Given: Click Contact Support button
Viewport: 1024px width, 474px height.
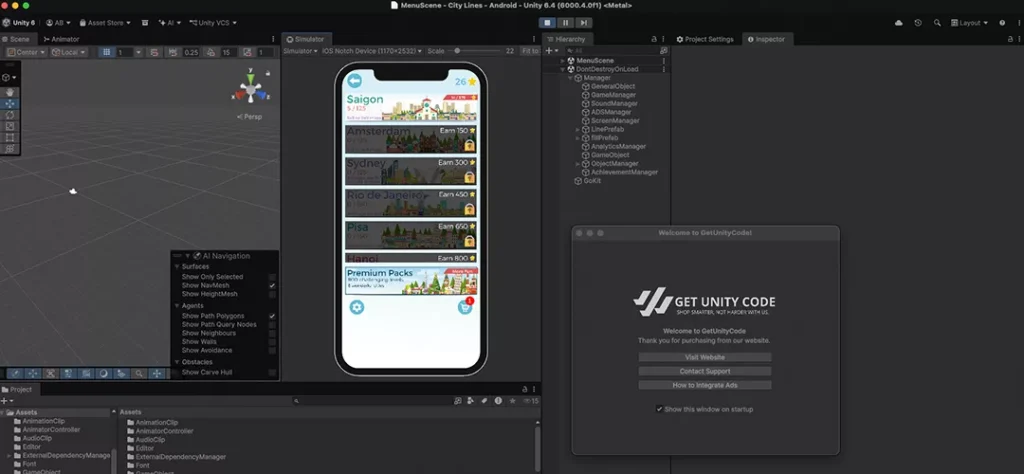Looking at the screenshot, I should click(705, 371).
